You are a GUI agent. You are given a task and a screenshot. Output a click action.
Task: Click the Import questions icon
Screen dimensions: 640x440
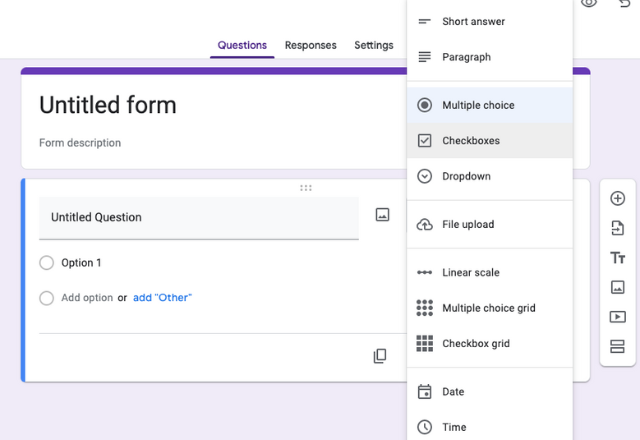(x=618, y=228)
